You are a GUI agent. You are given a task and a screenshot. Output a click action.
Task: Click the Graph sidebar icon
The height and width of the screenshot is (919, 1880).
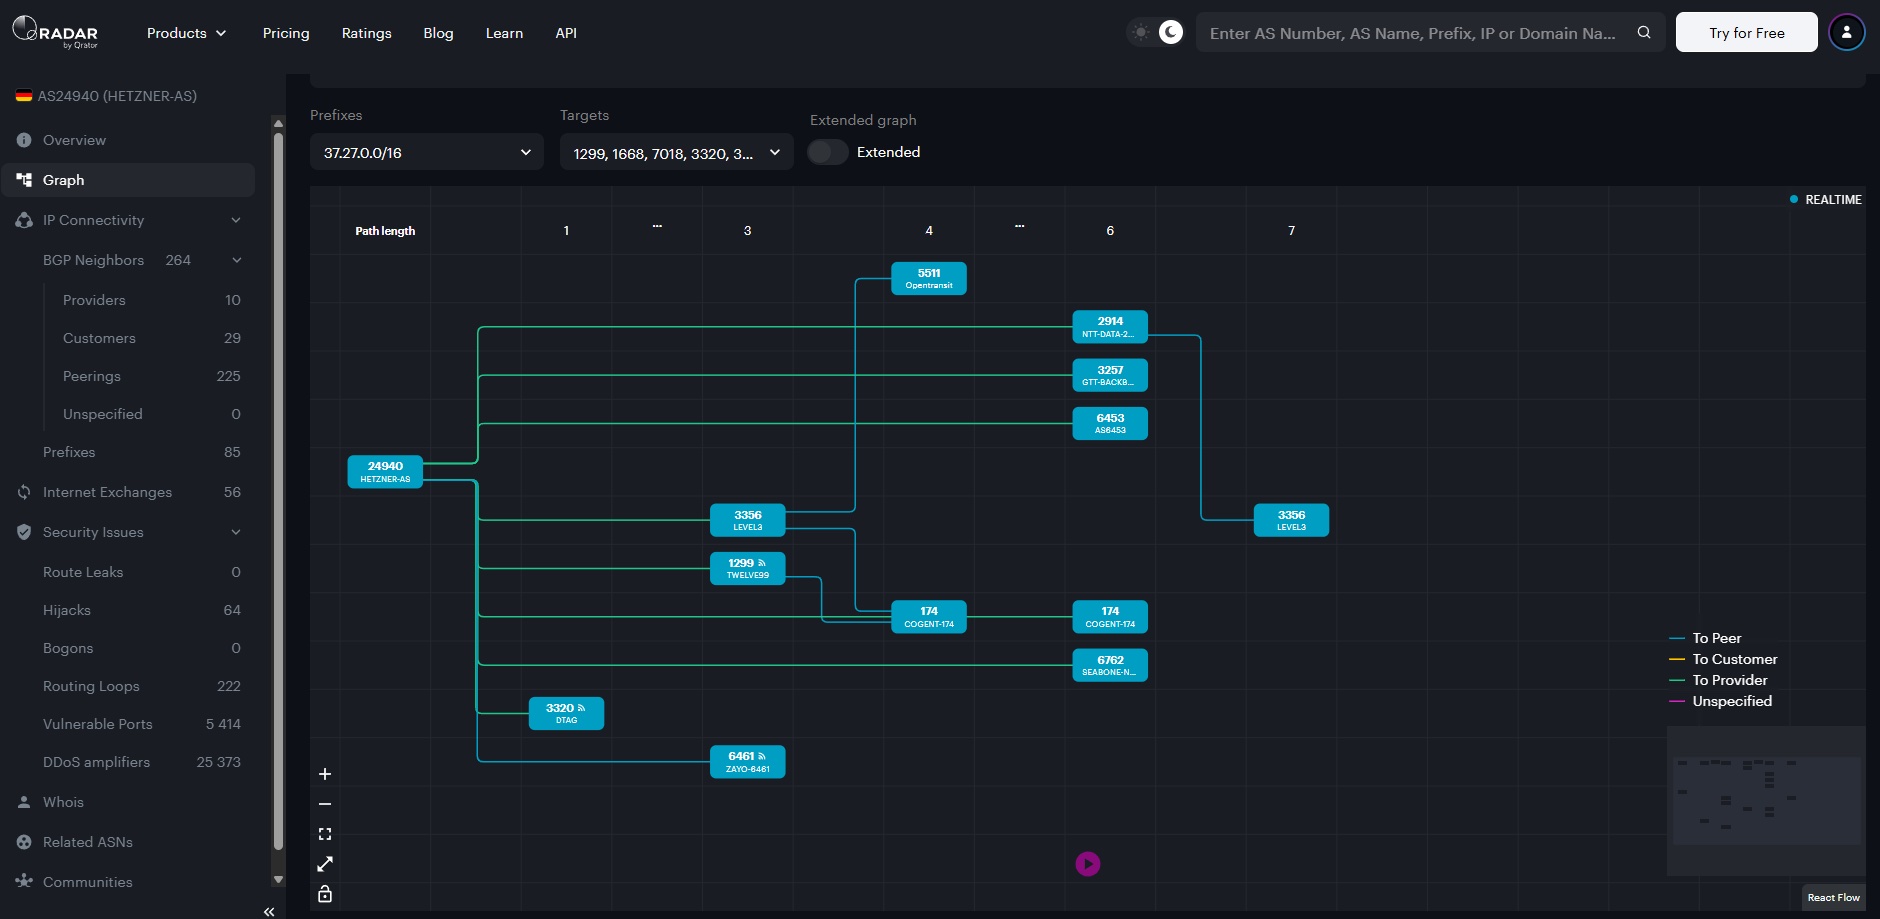click(24, 180)
